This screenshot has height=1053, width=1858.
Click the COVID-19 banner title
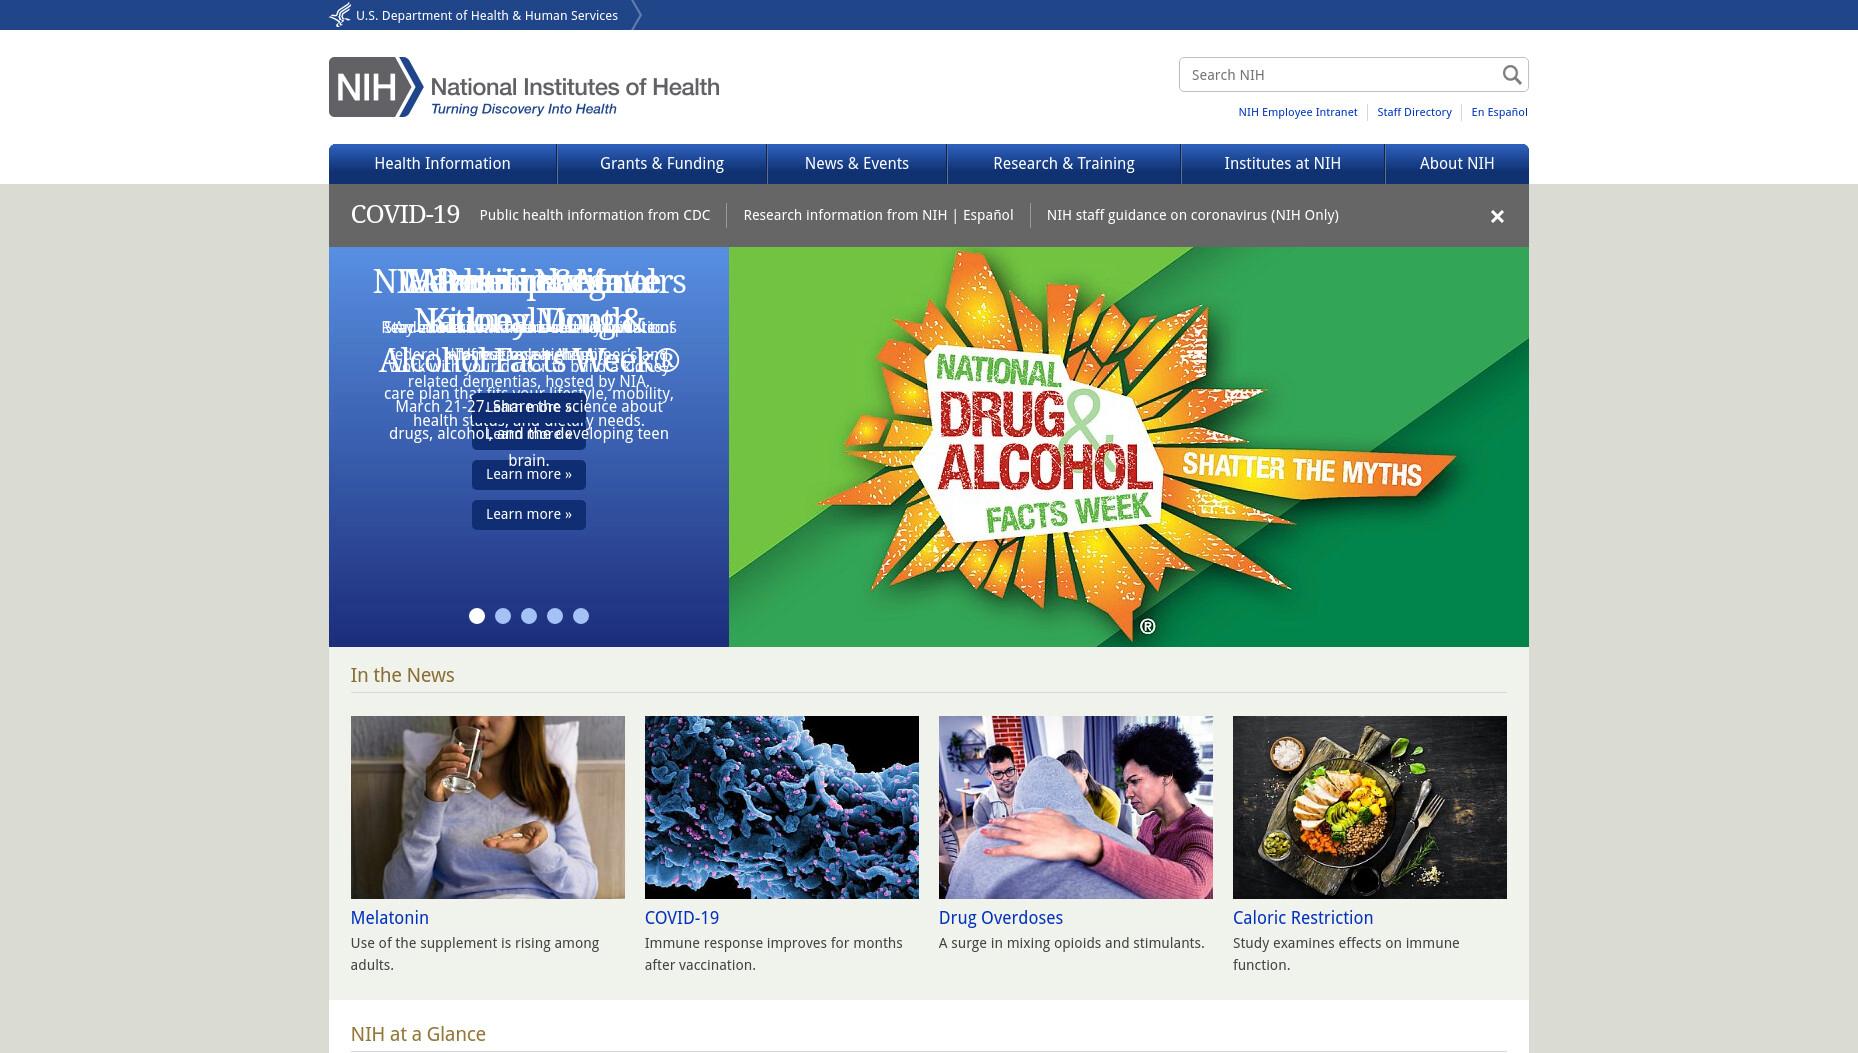pos(405,215)
